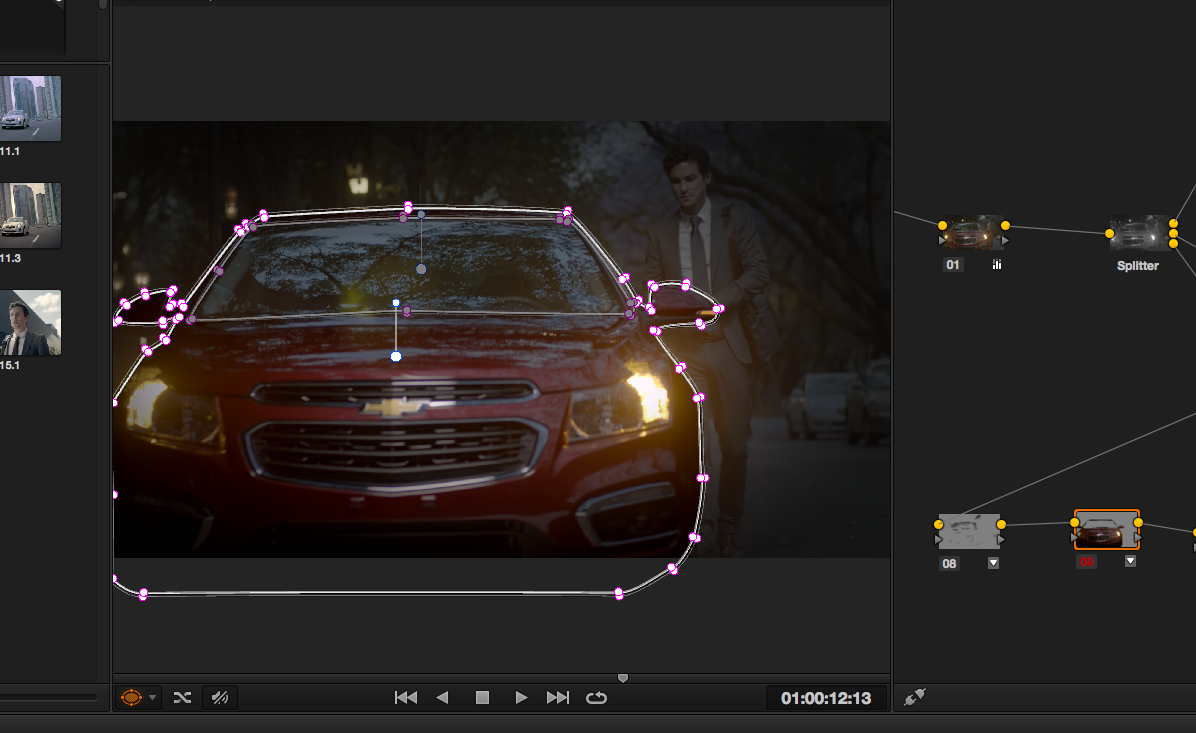Click node 01 RGB output connector
Screen dimensions: 1196x733
click(1005, 225)
